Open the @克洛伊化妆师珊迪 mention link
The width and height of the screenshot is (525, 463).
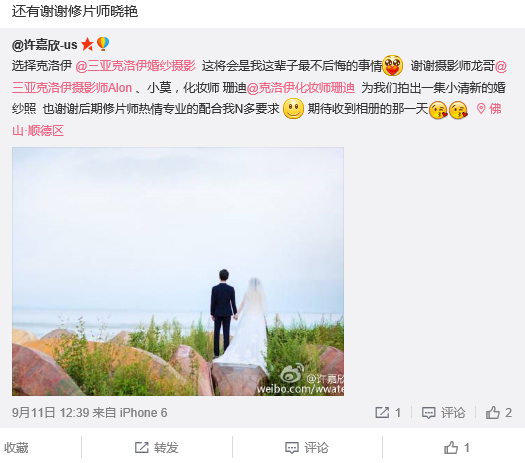[301, 88]
